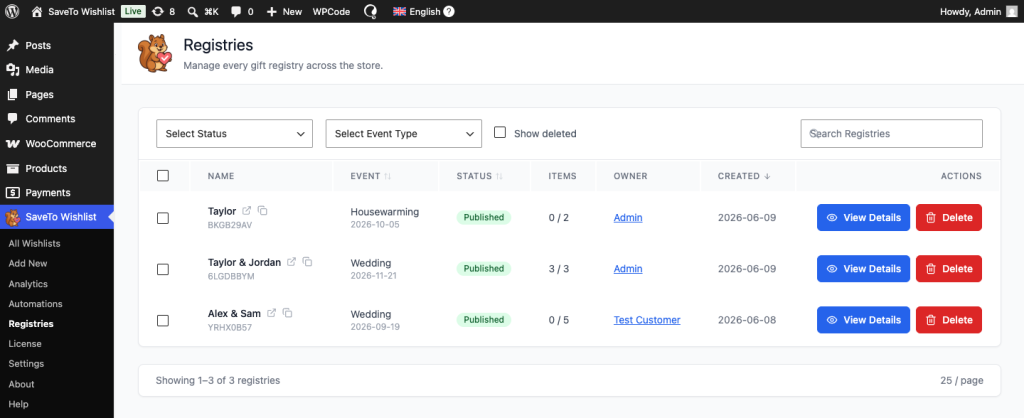Sort by Created column arrow

[767, 176]
